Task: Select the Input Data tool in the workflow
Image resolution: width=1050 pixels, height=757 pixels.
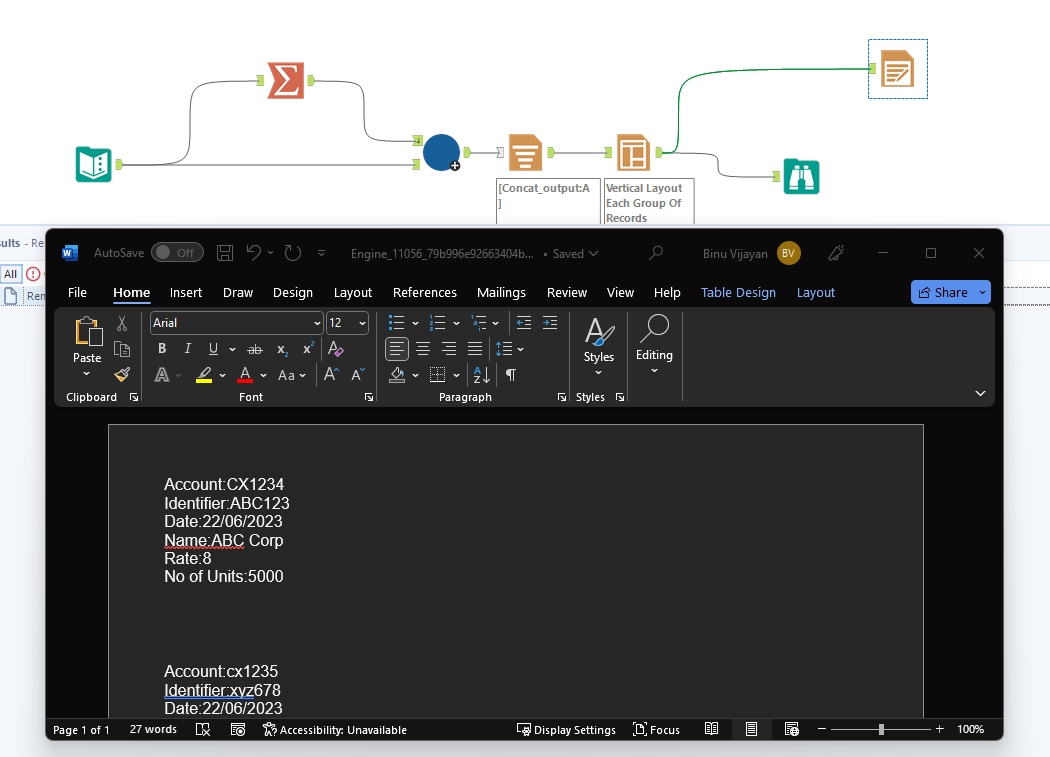Action: [93, 164]
